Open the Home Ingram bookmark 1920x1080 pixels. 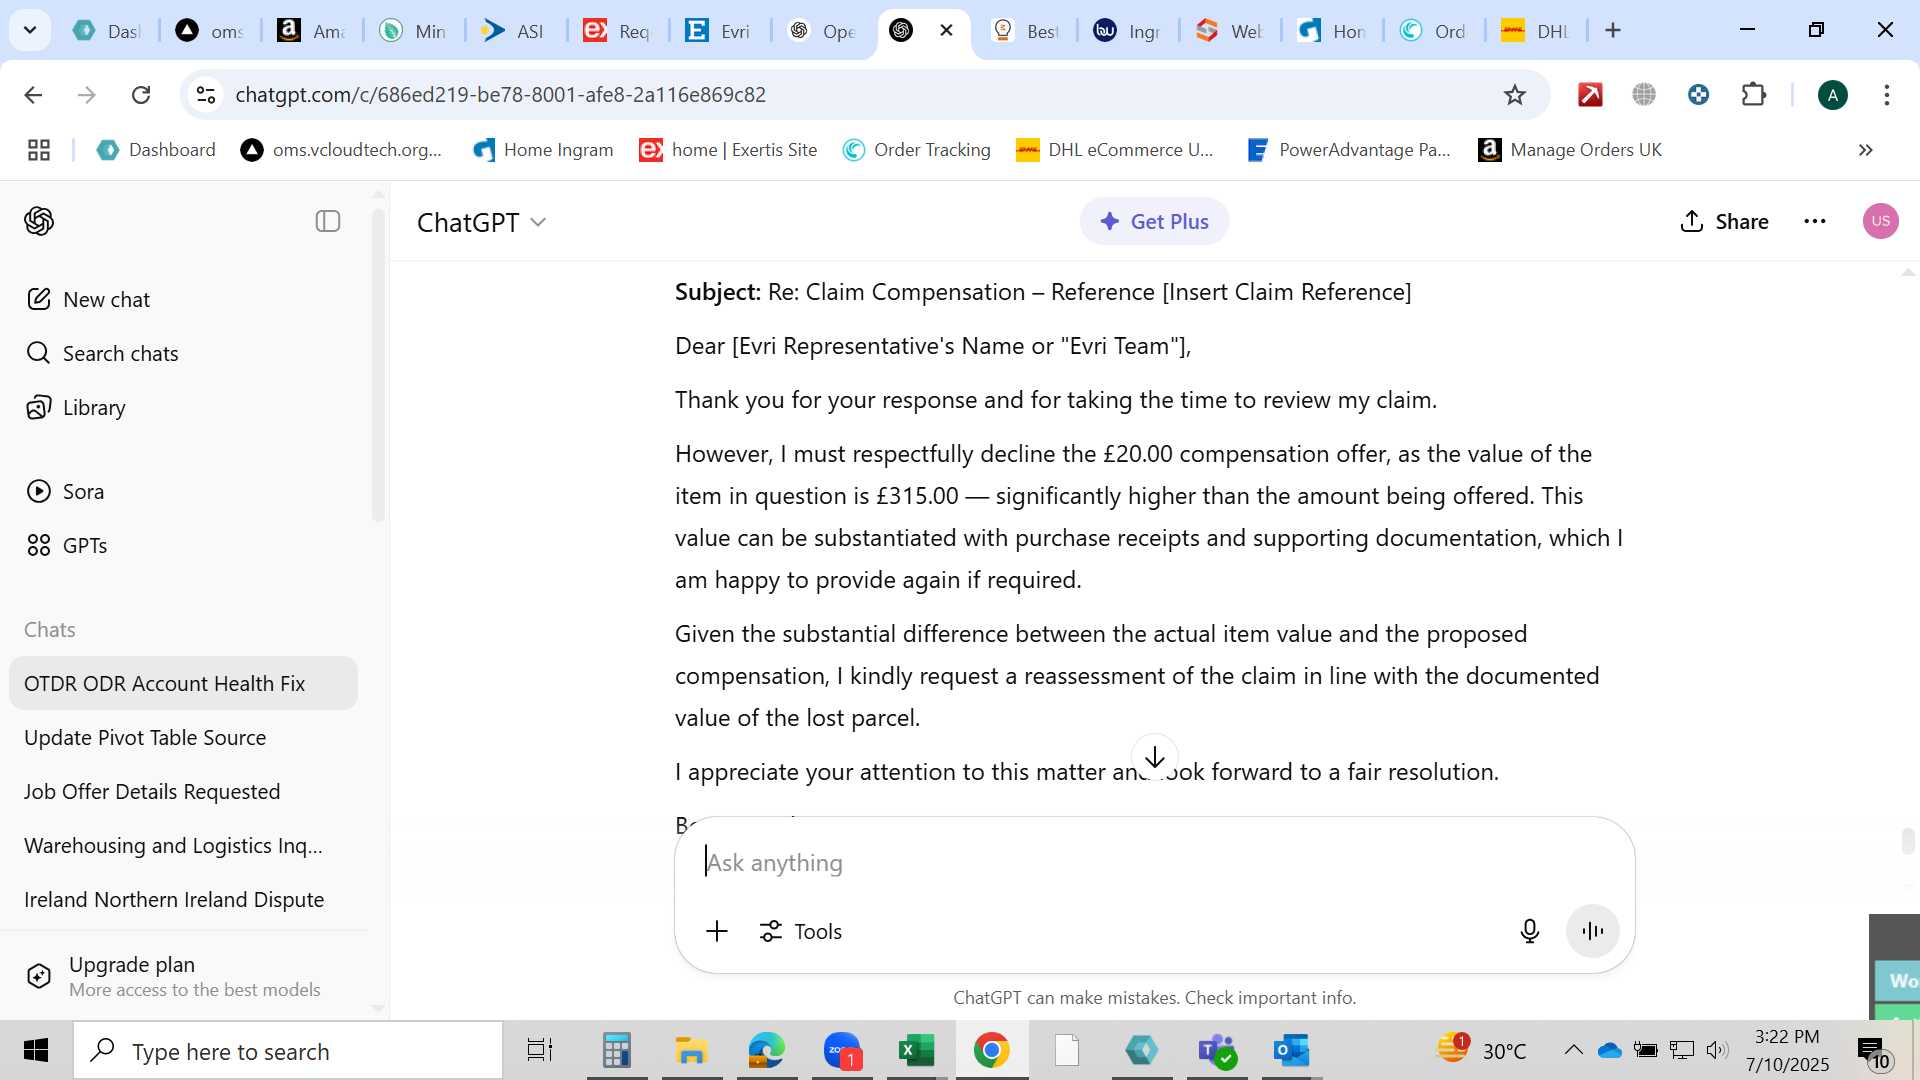(543, 150)
